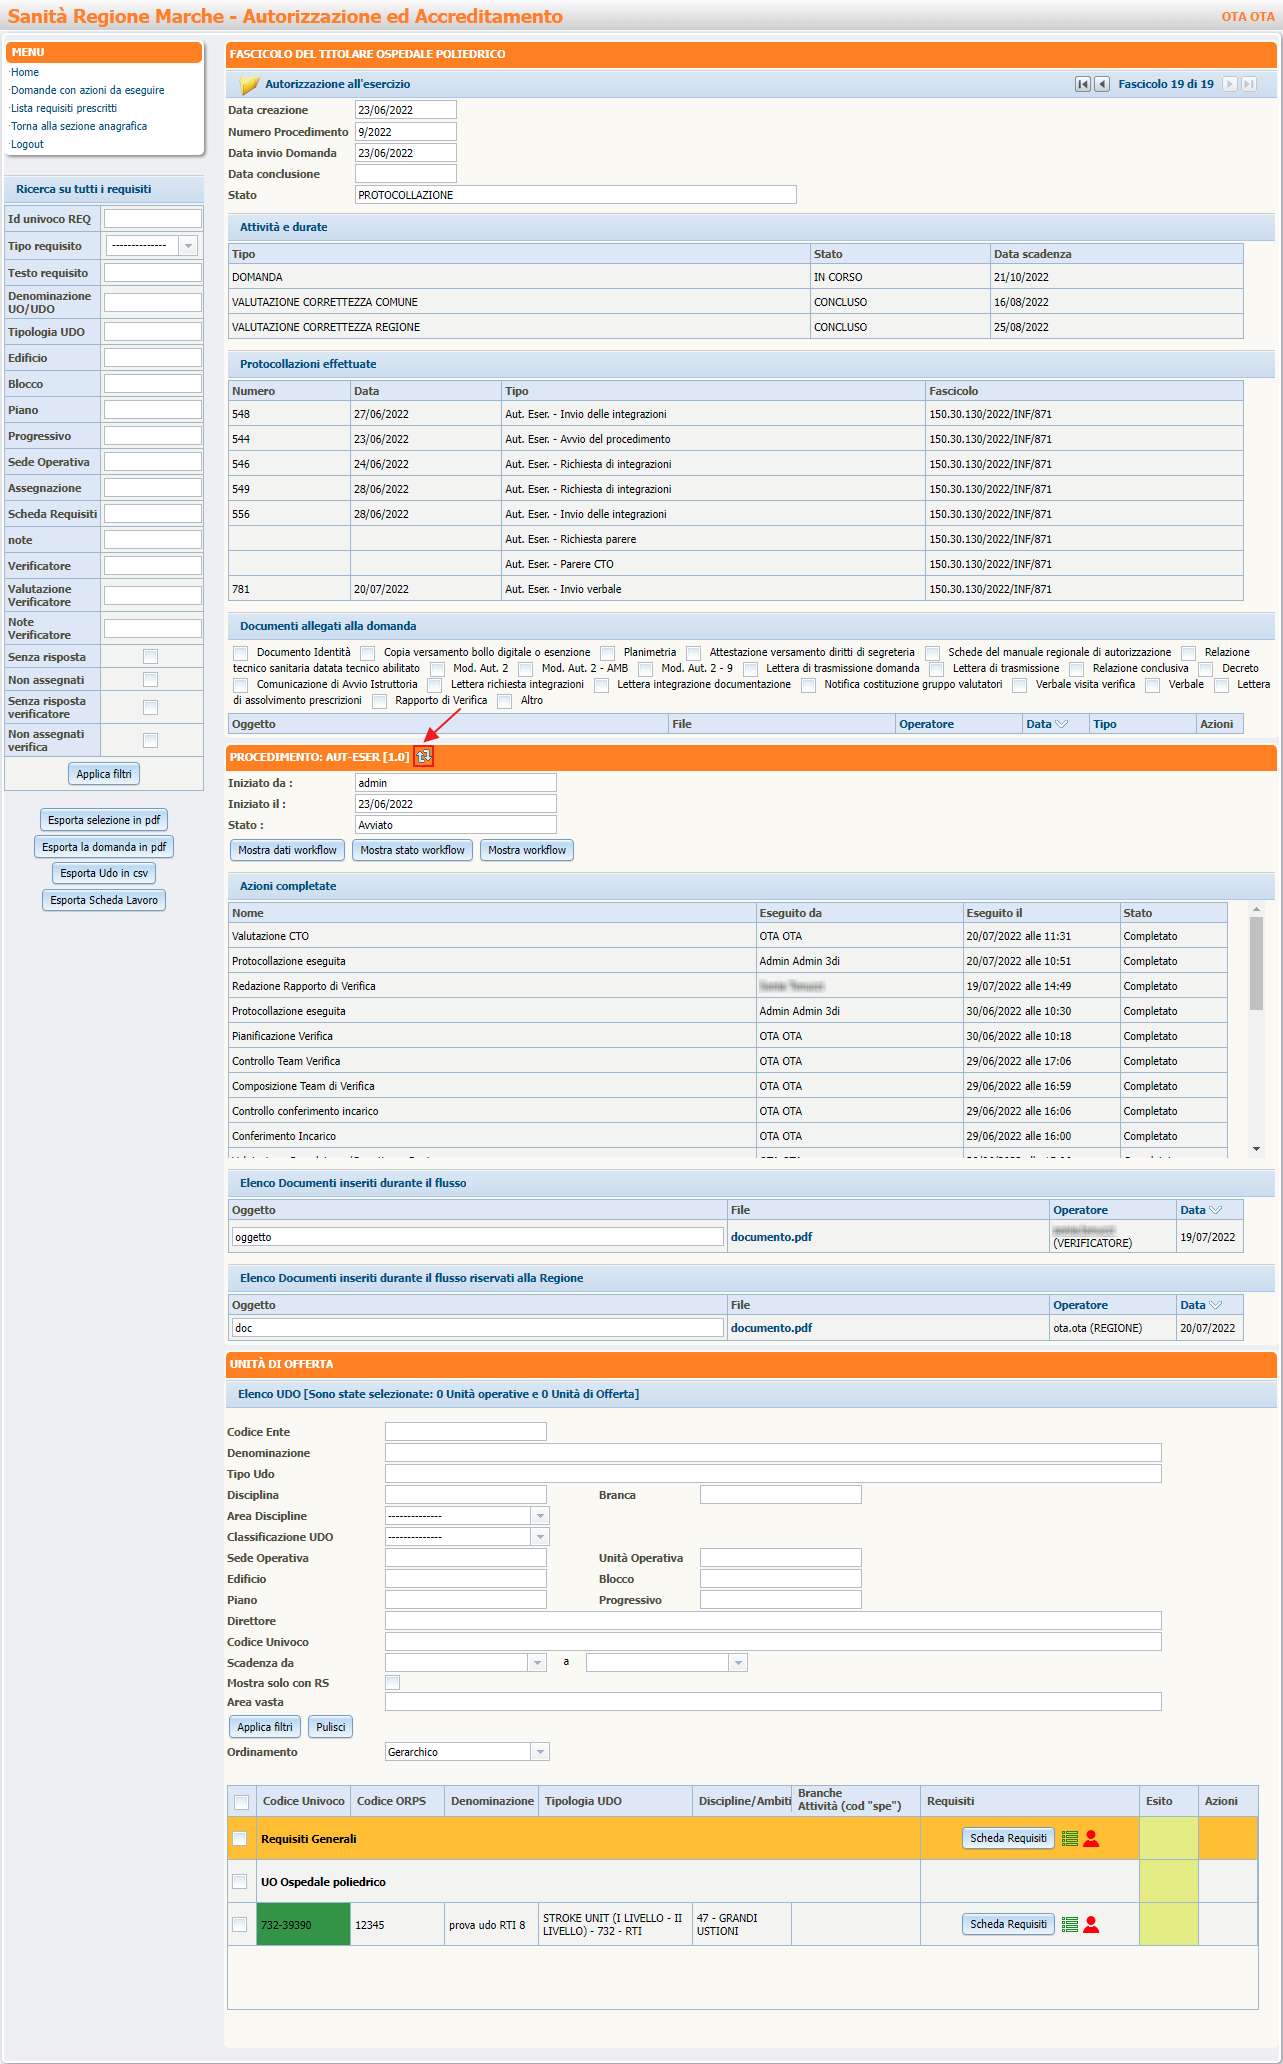Check the Documento Identità checkbox
1283x2064 pixels.
240,653
